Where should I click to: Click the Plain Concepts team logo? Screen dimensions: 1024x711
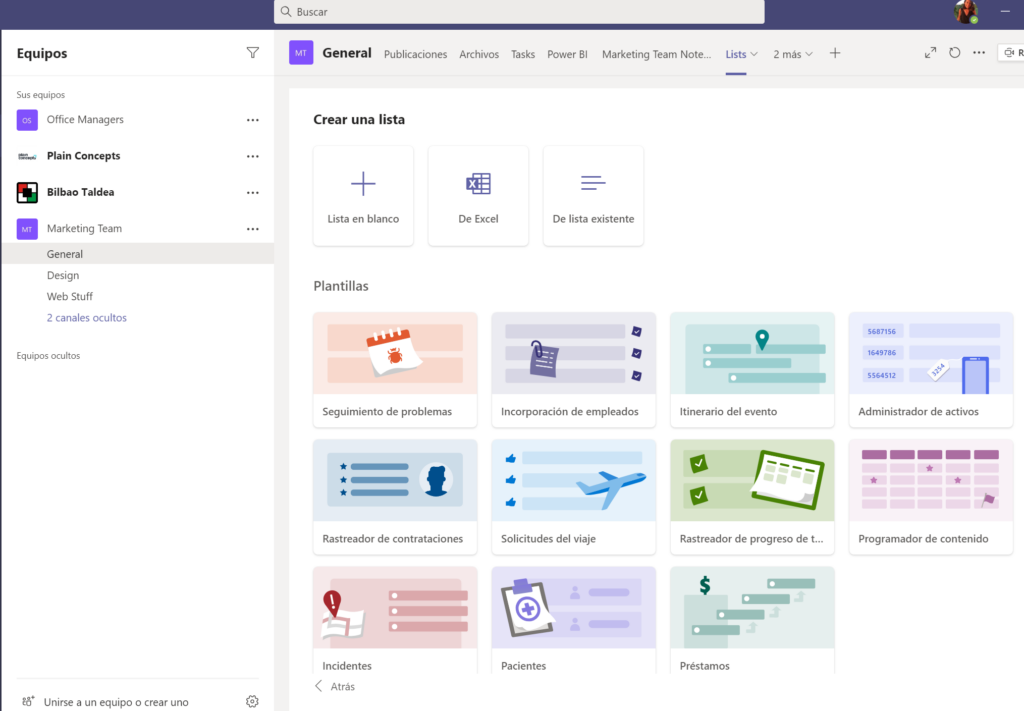click(27, 156)
